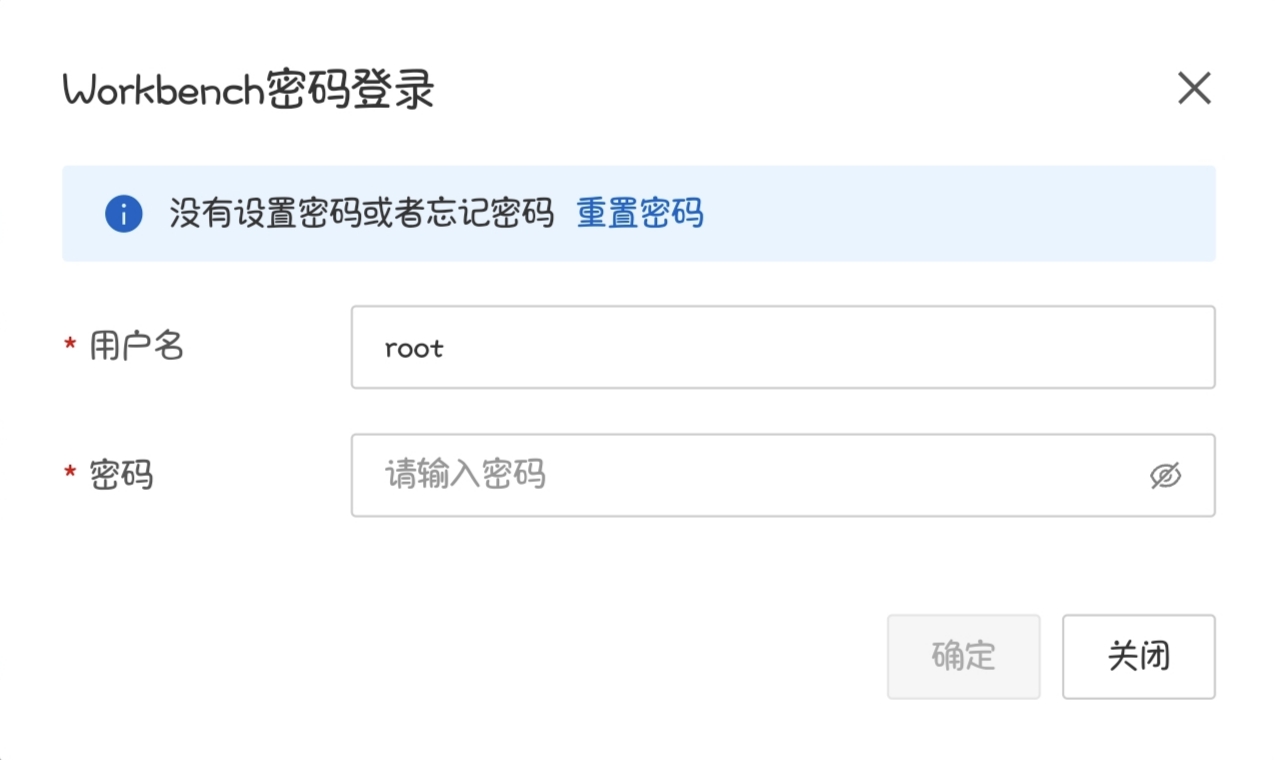Screen dimensions: 1275x760
Task: Place cursor on the root username text
Action: coord(414,348)
